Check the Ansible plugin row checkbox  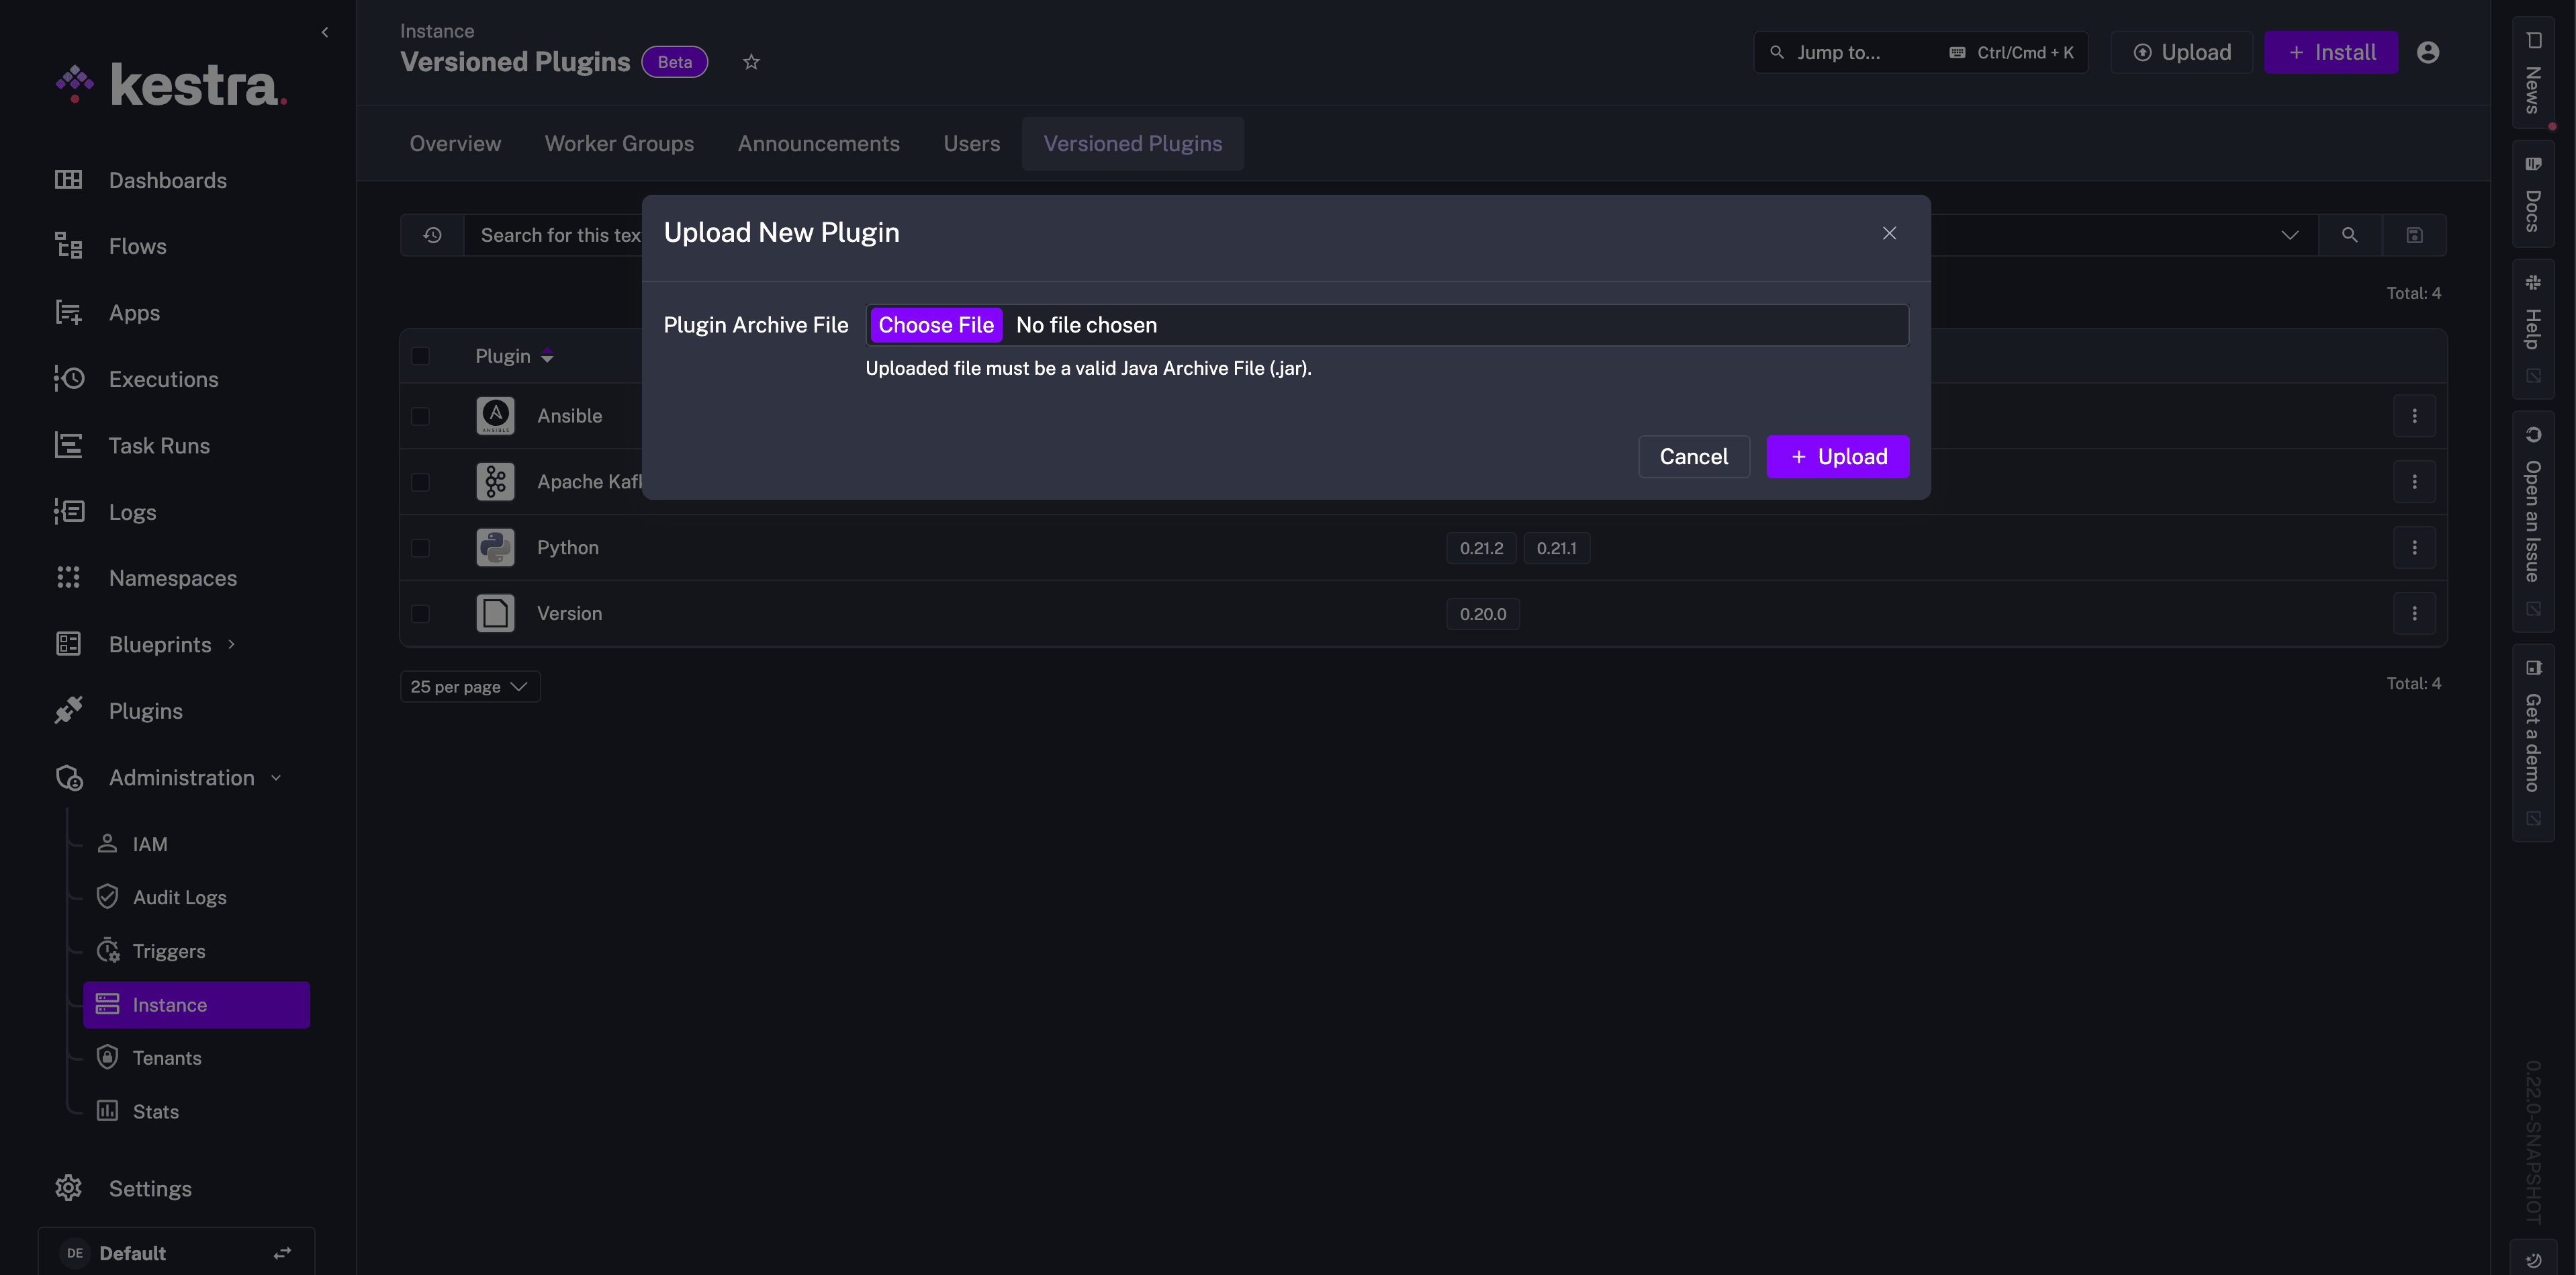click(x=421, y=416)
